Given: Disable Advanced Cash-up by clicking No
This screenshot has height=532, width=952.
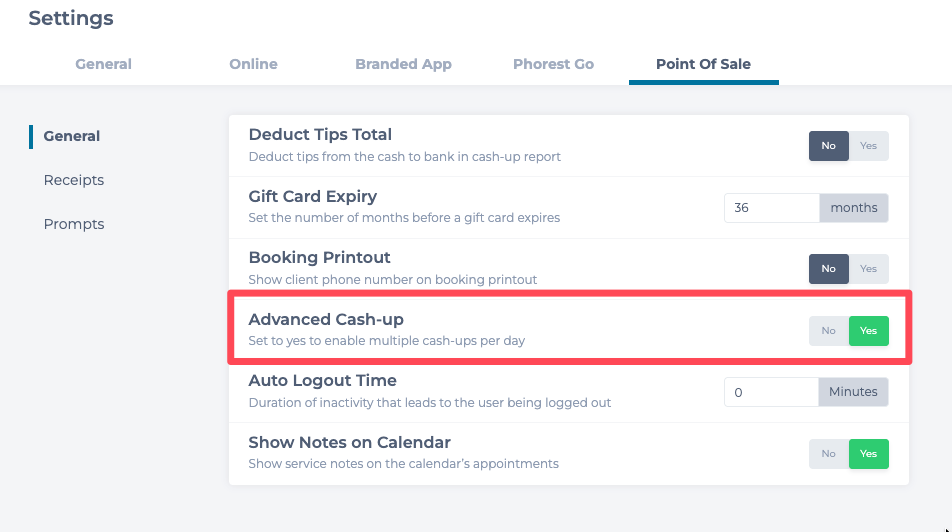Looking at the screenshot, I should (829, 331).
